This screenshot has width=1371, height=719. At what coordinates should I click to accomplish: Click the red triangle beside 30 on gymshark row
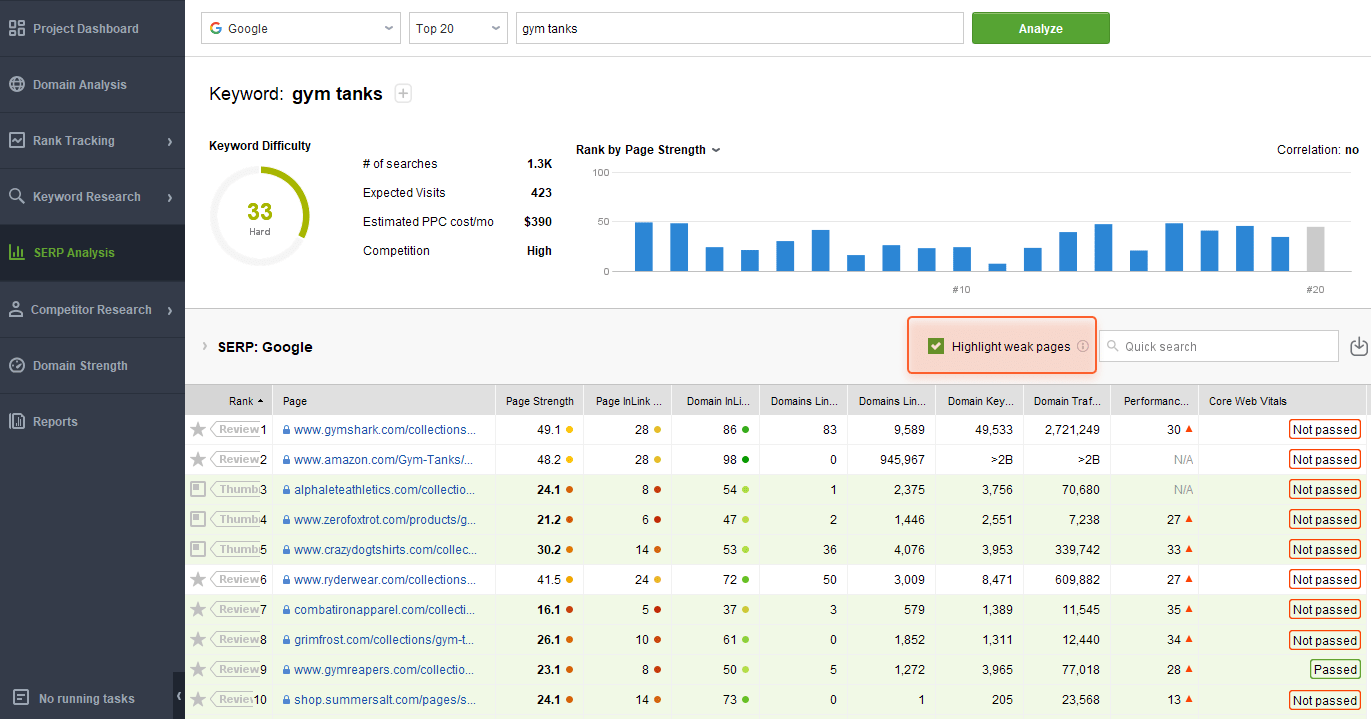tap(1190, 429)
